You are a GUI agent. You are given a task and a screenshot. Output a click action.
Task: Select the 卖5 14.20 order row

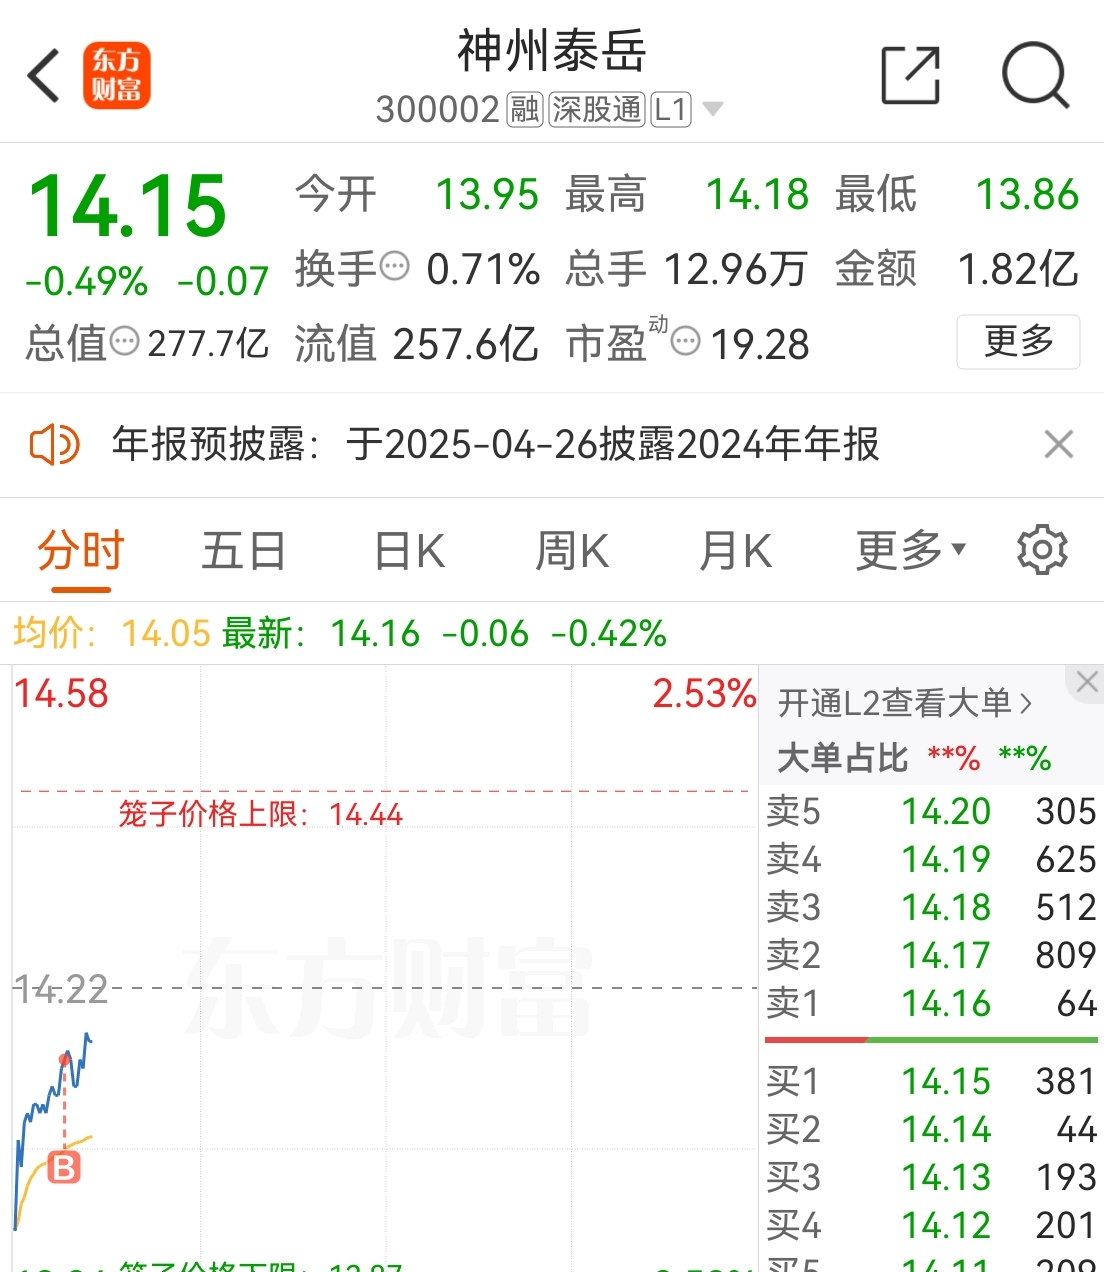[x=931, y=811]
